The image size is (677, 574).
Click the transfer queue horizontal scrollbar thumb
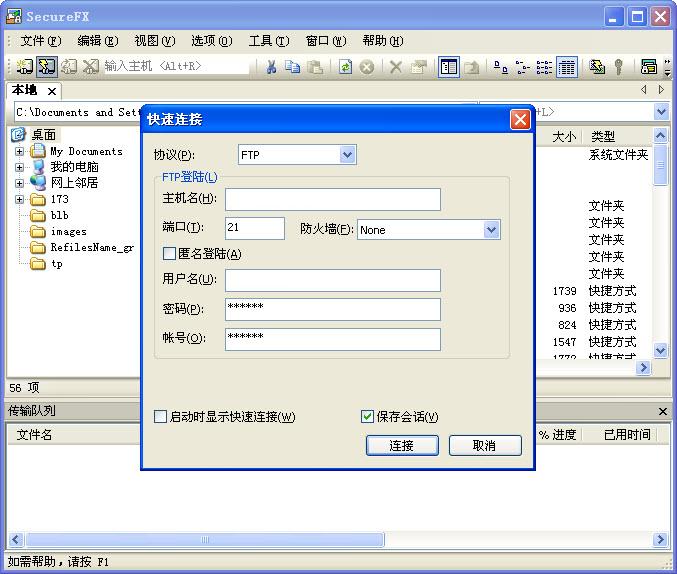[x=205, y=539]
